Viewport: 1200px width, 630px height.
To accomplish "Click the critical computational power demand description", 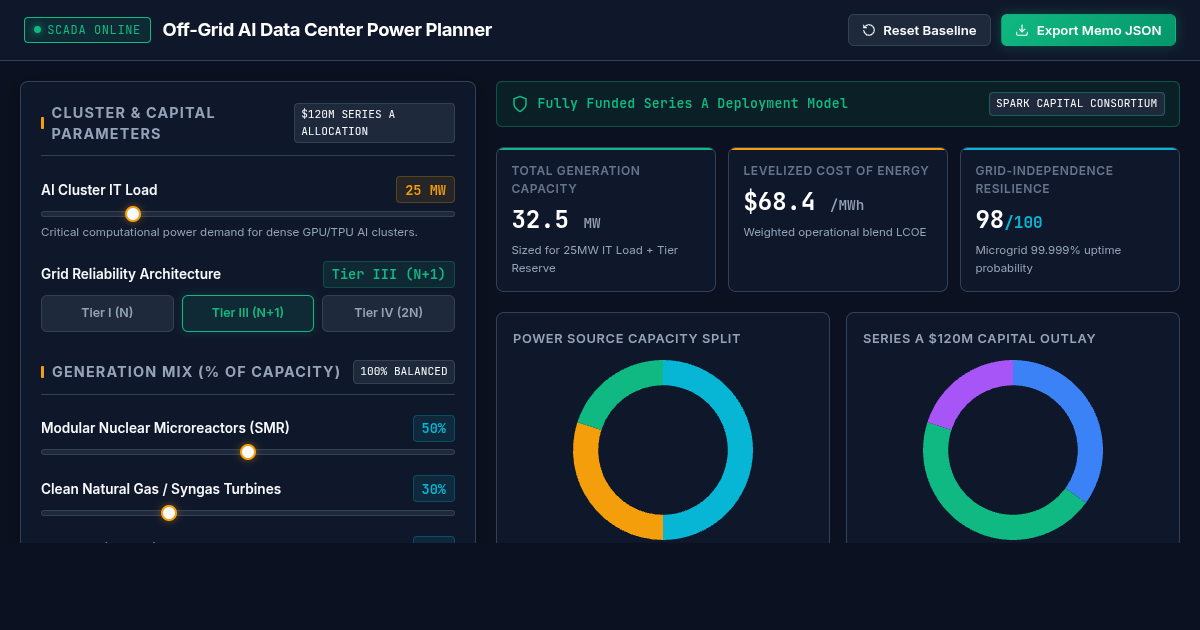I will click(229, 232).
